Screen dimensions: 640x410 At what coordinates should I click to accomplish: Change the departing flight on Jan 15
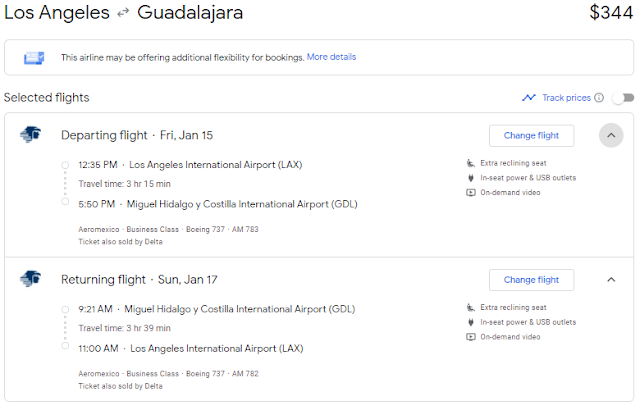(x=531, y=135)
